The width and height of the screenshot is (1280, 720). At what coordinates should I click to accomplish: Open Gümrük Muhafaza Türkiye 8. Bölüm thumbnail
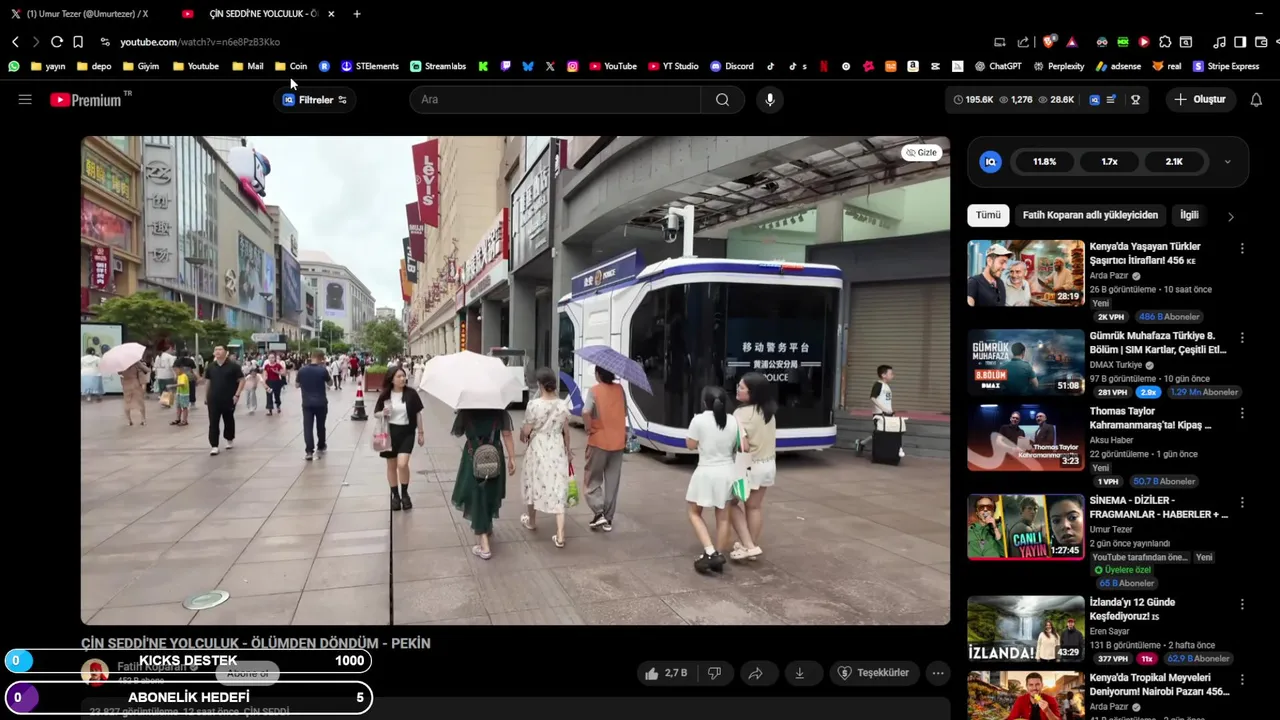[x=1025, y=362]
